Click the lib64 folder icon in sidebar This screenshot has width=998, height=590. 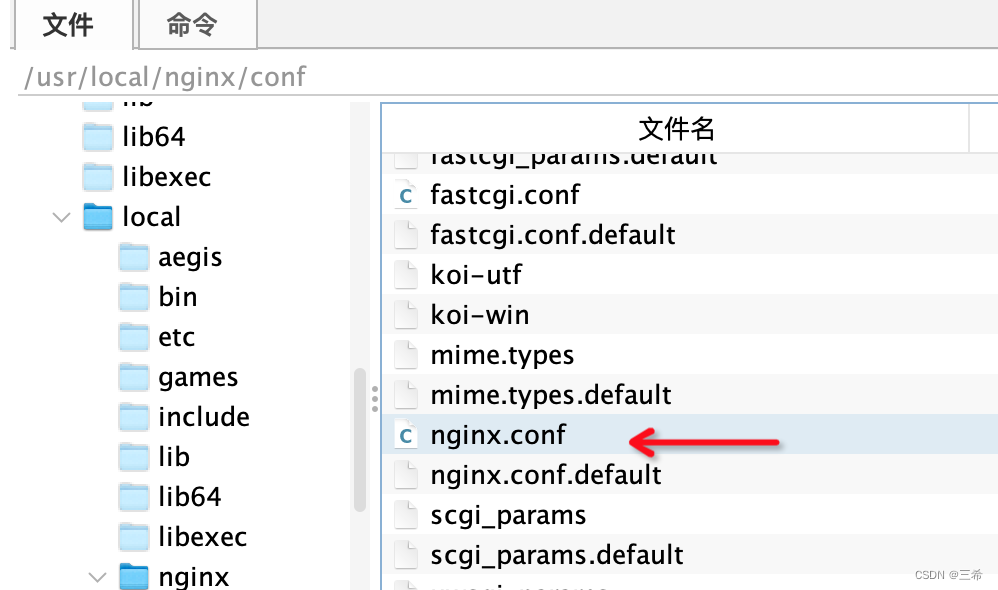(97, 137)
